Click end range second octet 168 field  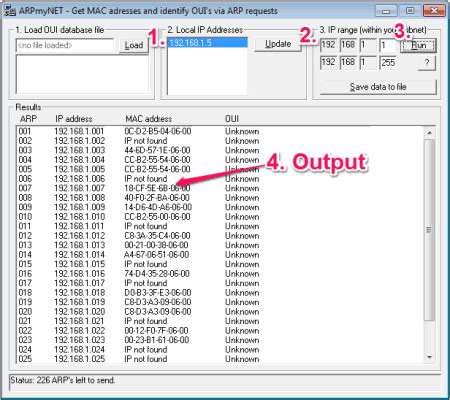pyautogui.click(x=348, y=63)
